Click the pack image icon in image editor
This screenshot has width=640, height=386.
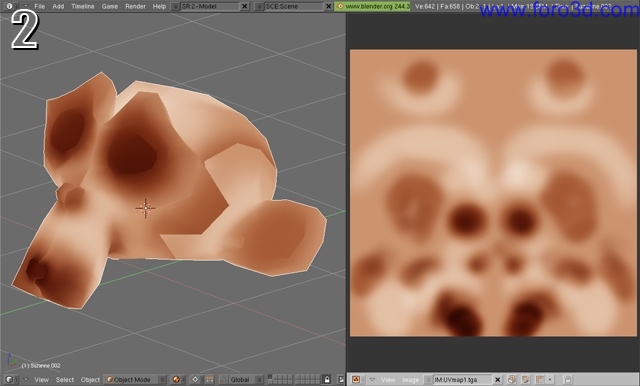tap(512, 379)
